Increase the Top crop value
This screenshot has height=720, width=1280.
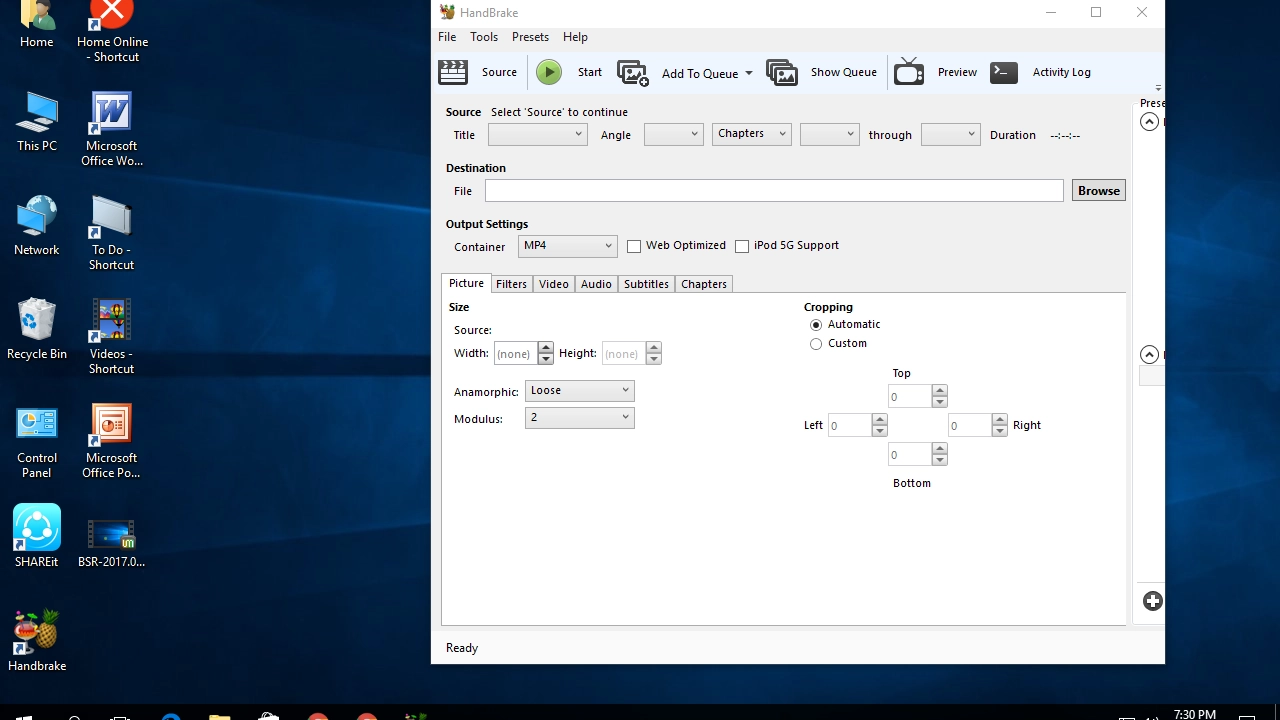tap(939, 391)
